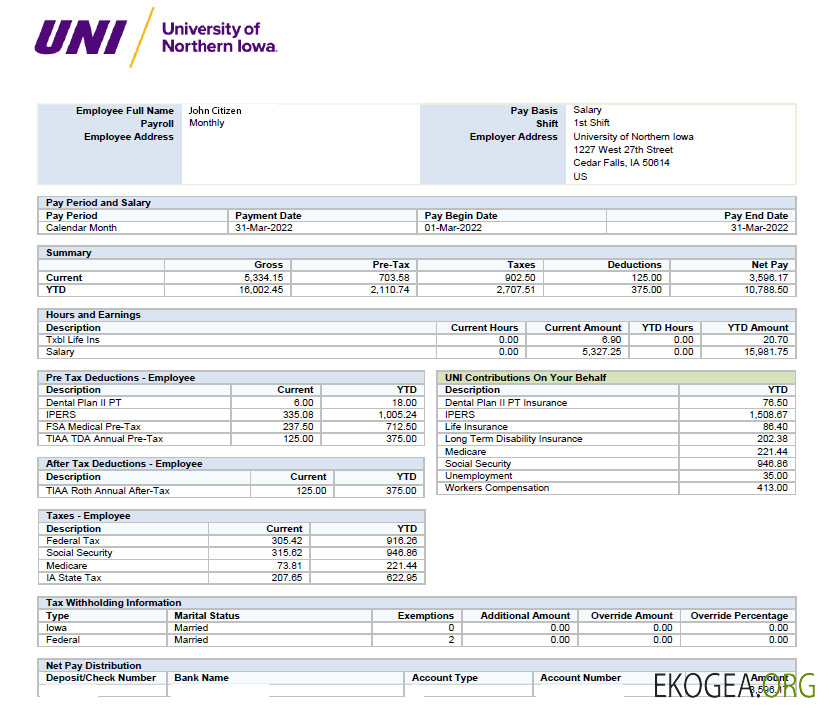
Task: Click the TIAA TDA Annual Pre-Tax row
Action: point(231,439)
